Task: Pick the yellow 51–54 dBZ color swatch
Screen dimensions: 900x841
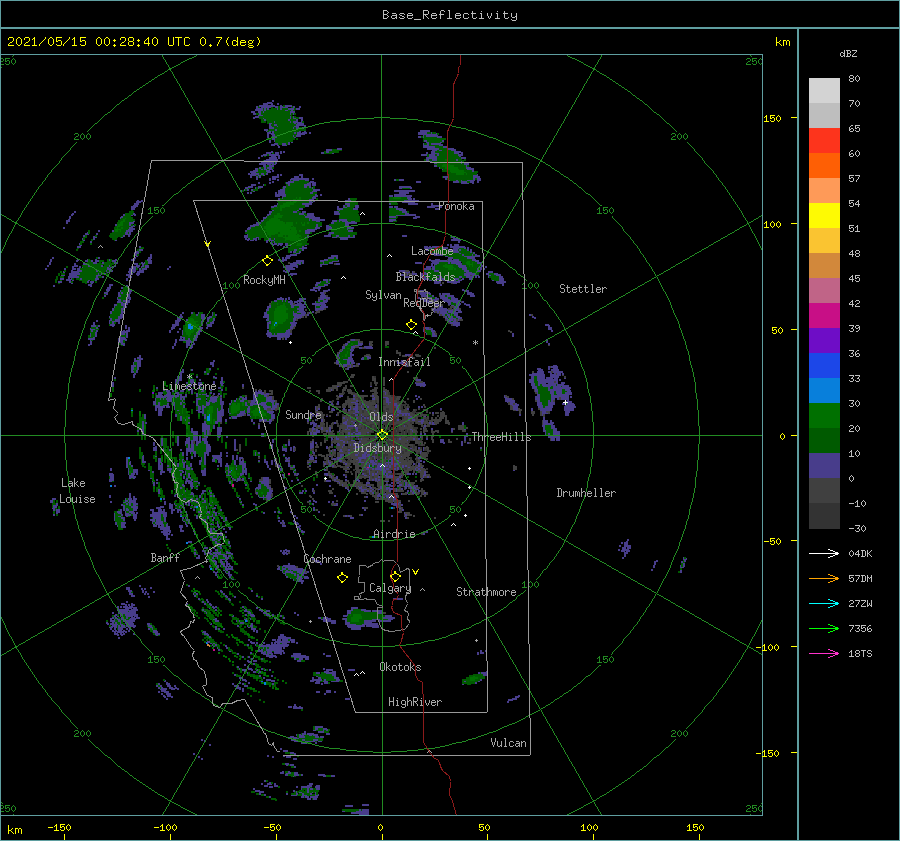Action: [824, 216]
